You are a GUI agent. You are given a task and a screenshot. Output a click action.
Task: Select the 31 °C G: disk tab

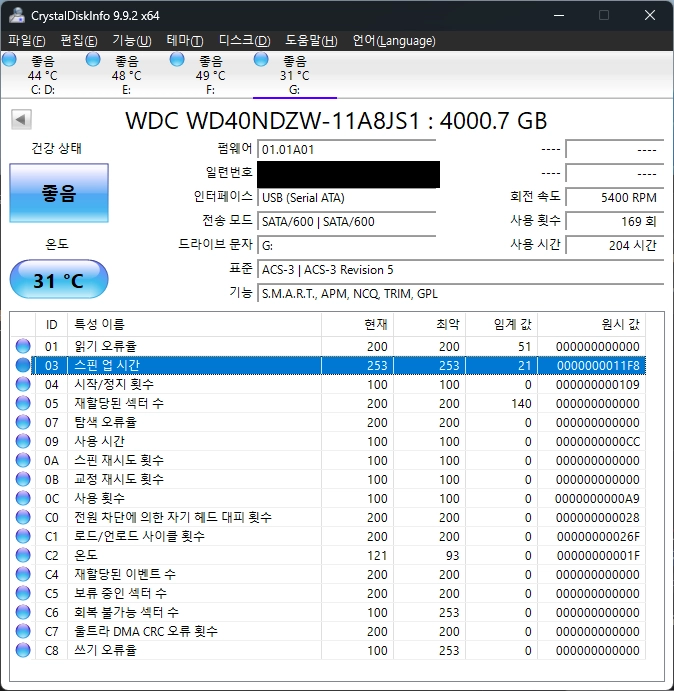click(294, 74)
